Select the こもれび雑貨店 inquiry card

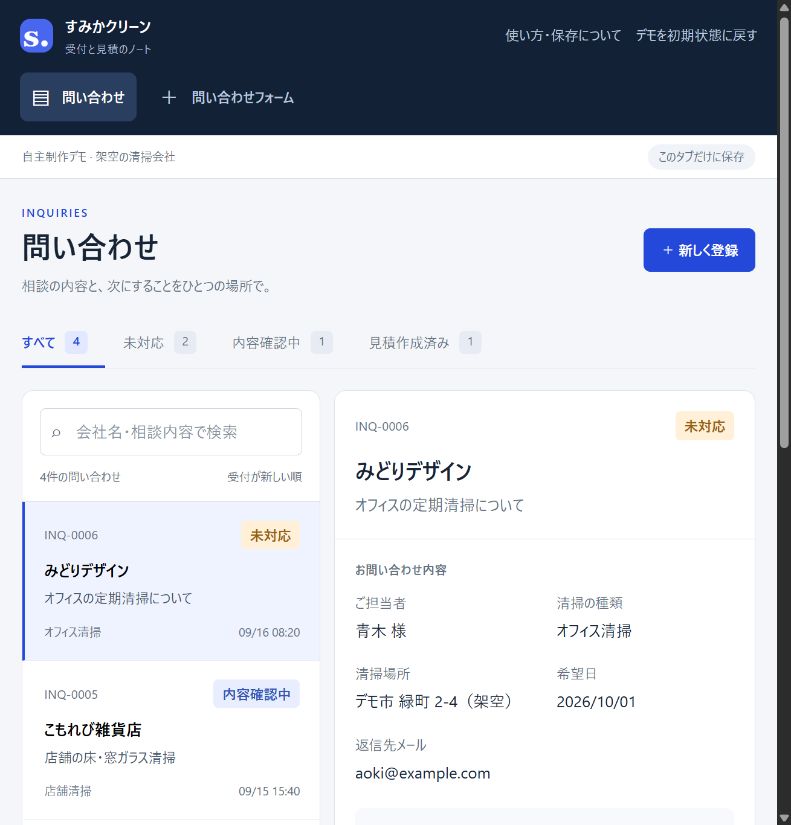tap(171, 740)
